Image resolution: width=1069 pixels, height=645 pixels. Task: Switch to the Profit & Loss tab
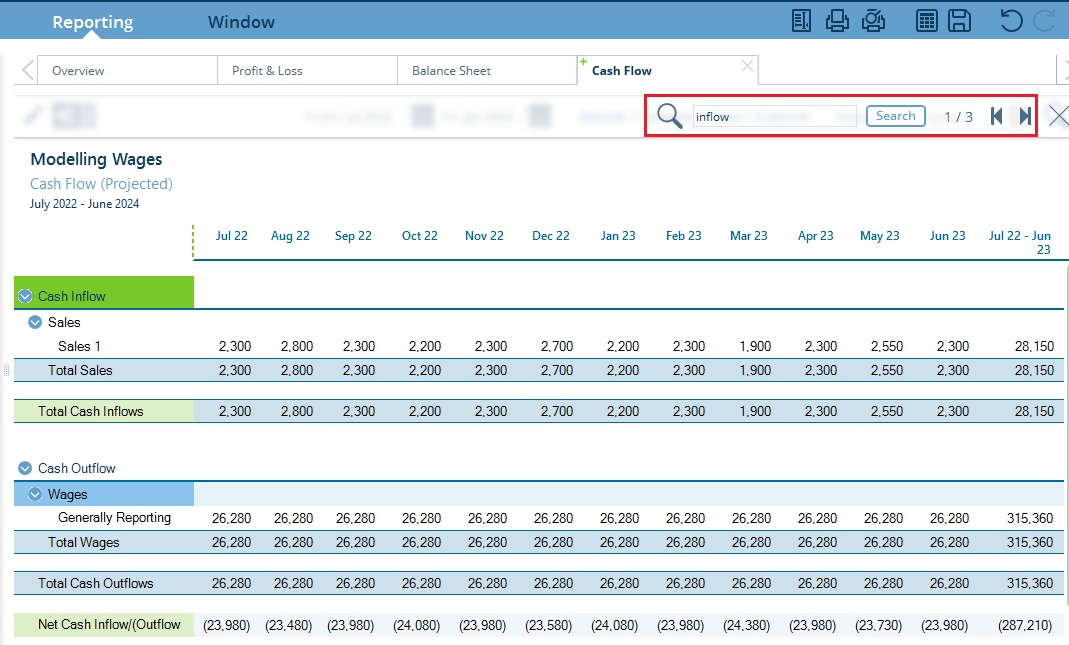pyautogui.click(x=267, y=71)
